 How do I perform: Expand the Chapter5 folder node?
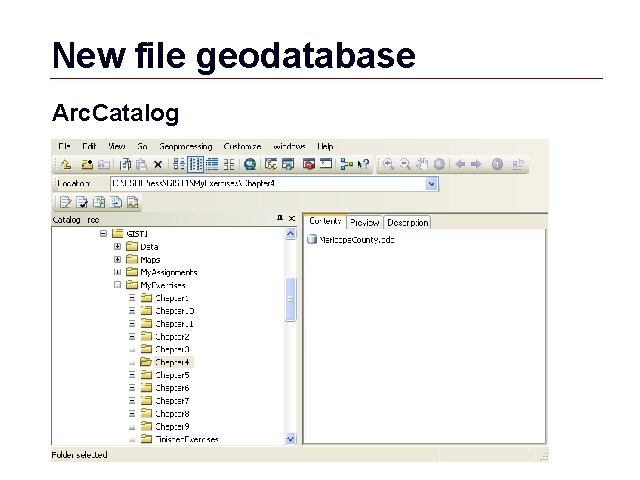tap(132, 375)
